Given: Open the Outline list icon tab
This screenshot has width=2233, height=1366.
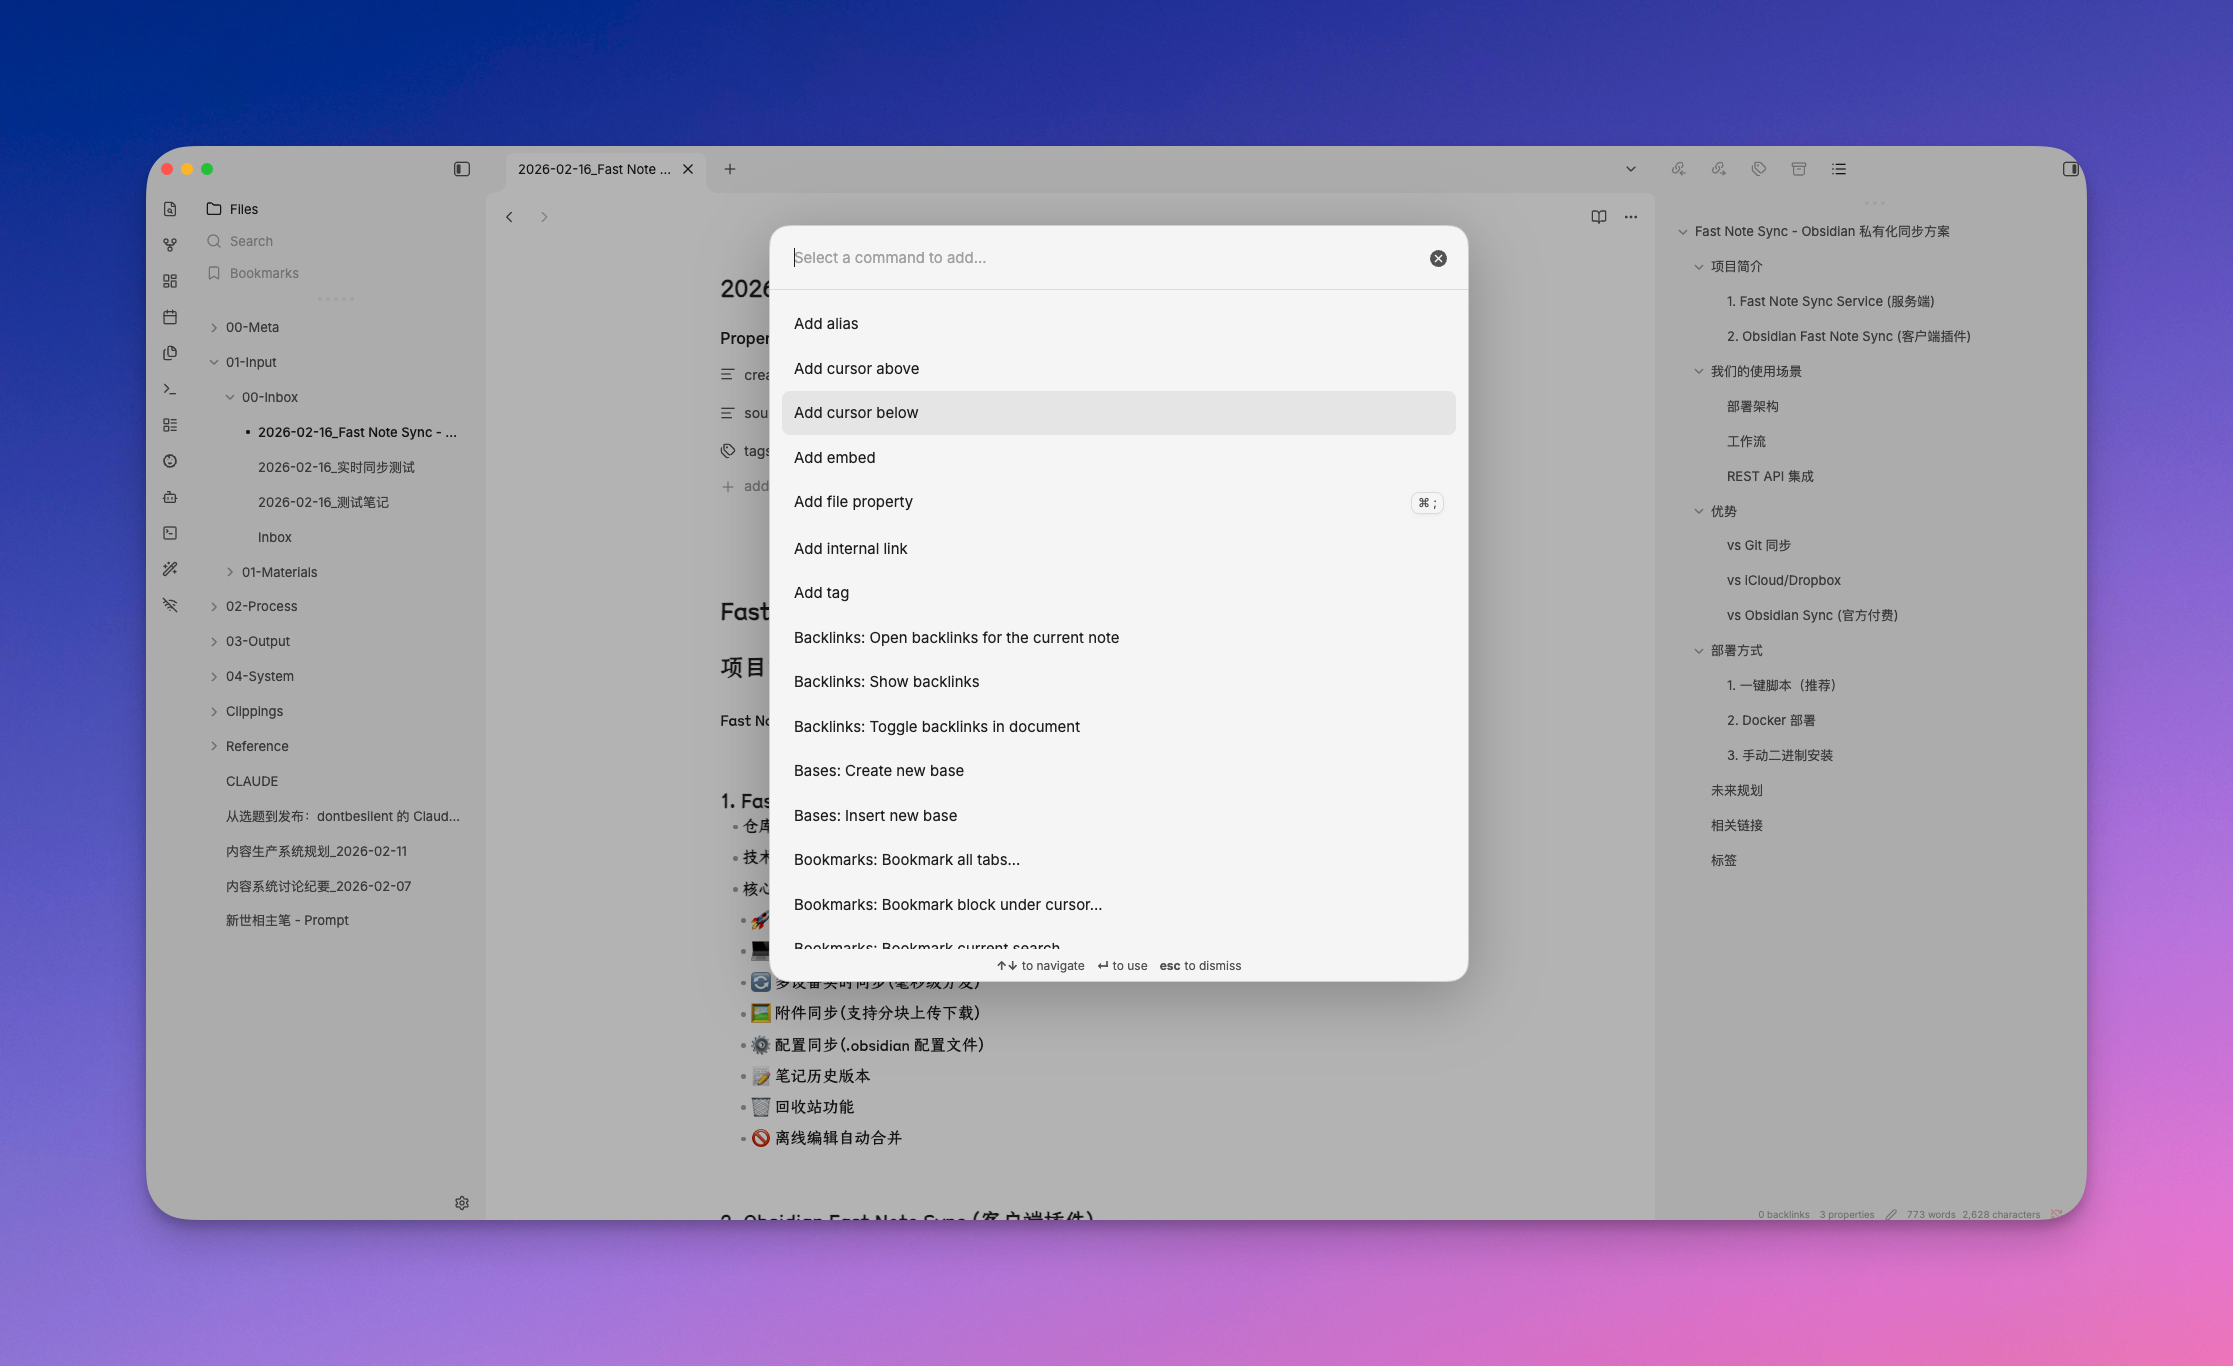Looking at the screenshot, I should (x=1838, y=169).
